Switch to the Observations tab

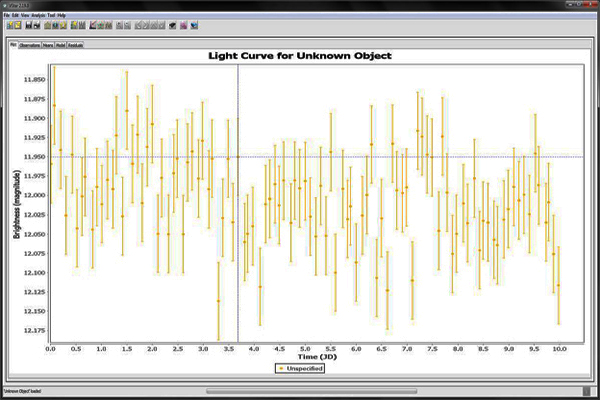pyautogui.click(x=31, y=45)
